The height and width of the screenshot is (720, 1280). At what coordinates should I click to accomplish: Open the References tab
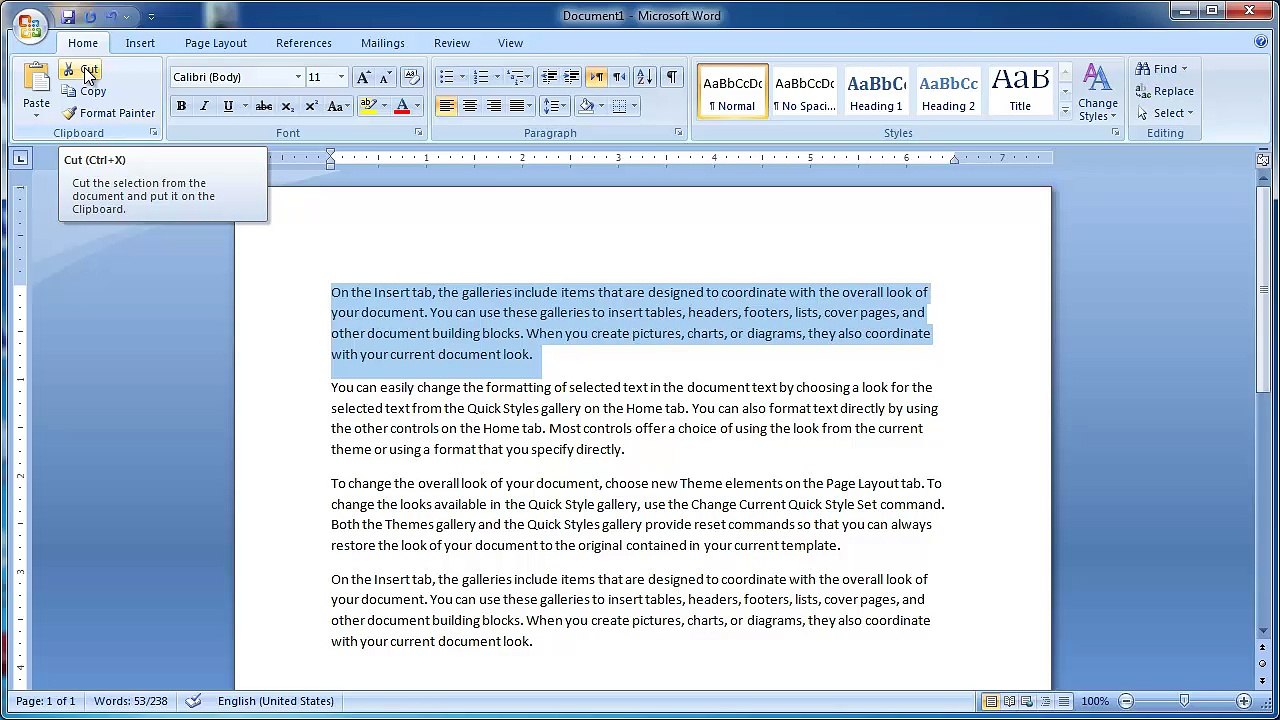(x=304, y=43)
